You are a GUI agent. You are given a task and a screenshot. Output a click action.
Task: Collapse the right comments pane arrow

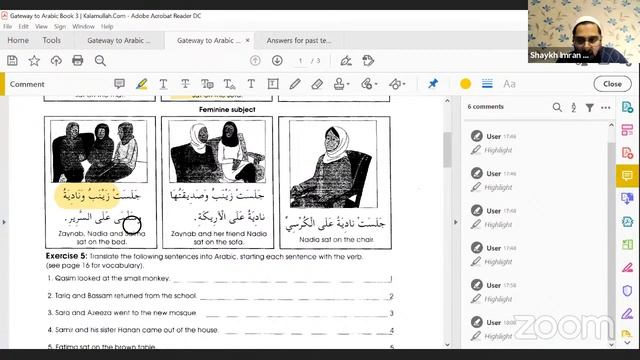pos(456,222)
